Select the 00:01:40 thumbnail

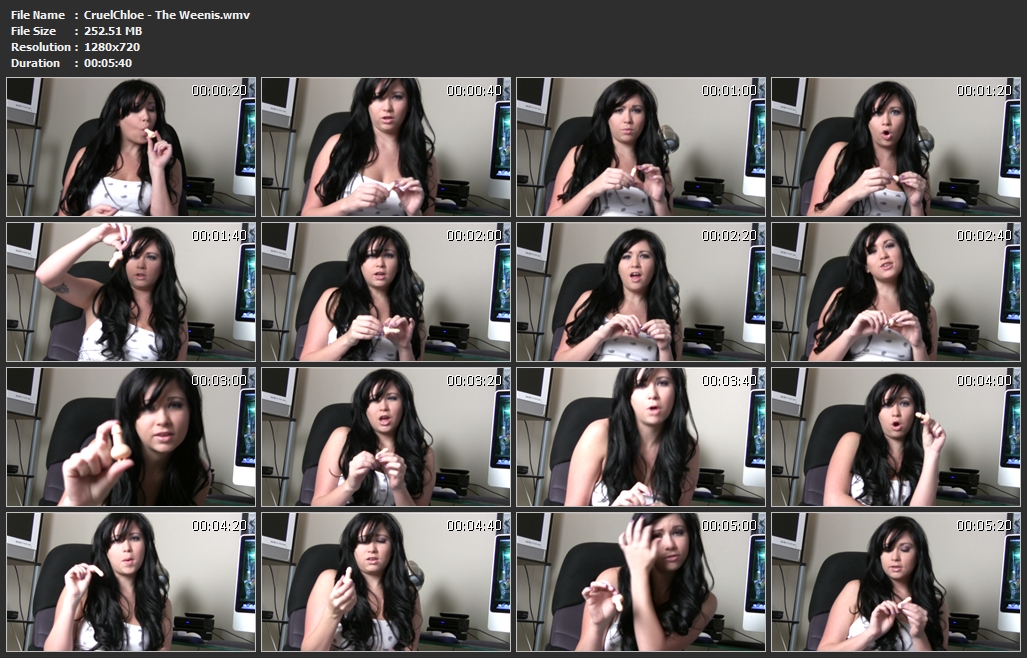click(131, 292)
